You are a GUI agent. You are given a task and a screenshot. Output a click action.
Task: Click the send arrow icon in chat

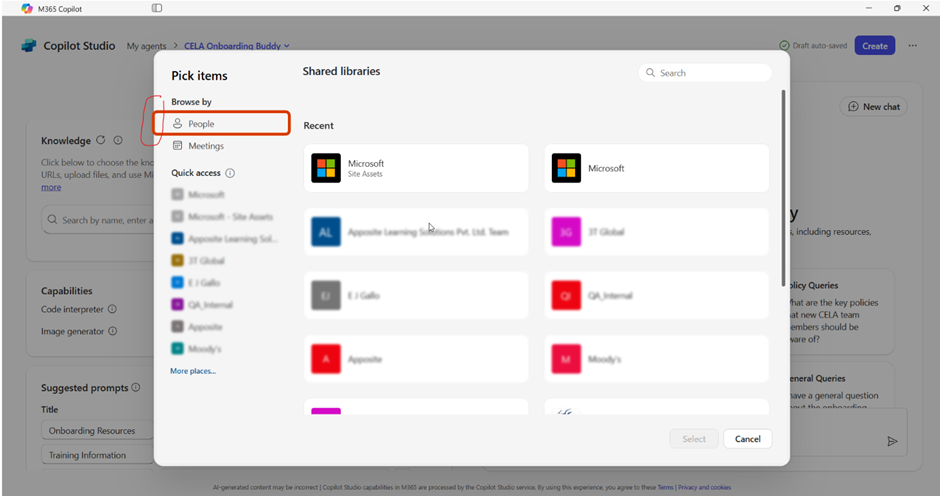[x=892, y=441]
